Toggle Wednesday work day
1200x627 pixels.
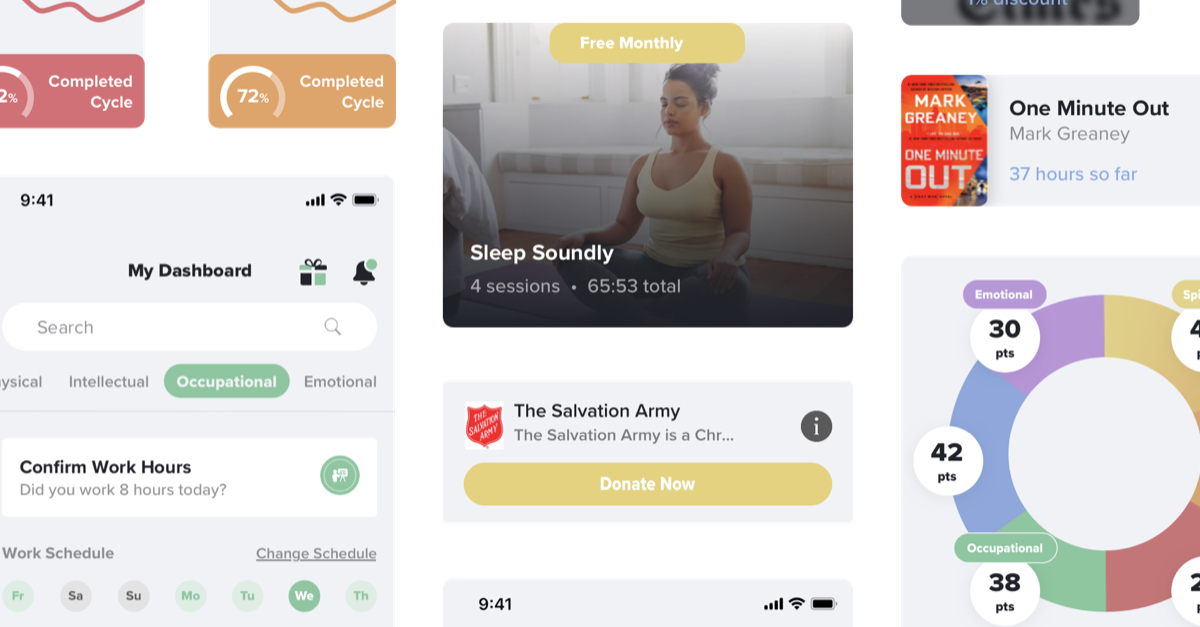tap(304, 596)
